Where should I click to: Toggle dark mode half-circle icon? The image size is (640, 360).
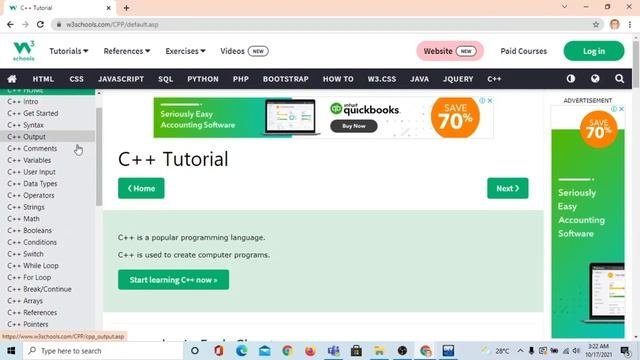(x=571, y=79)
